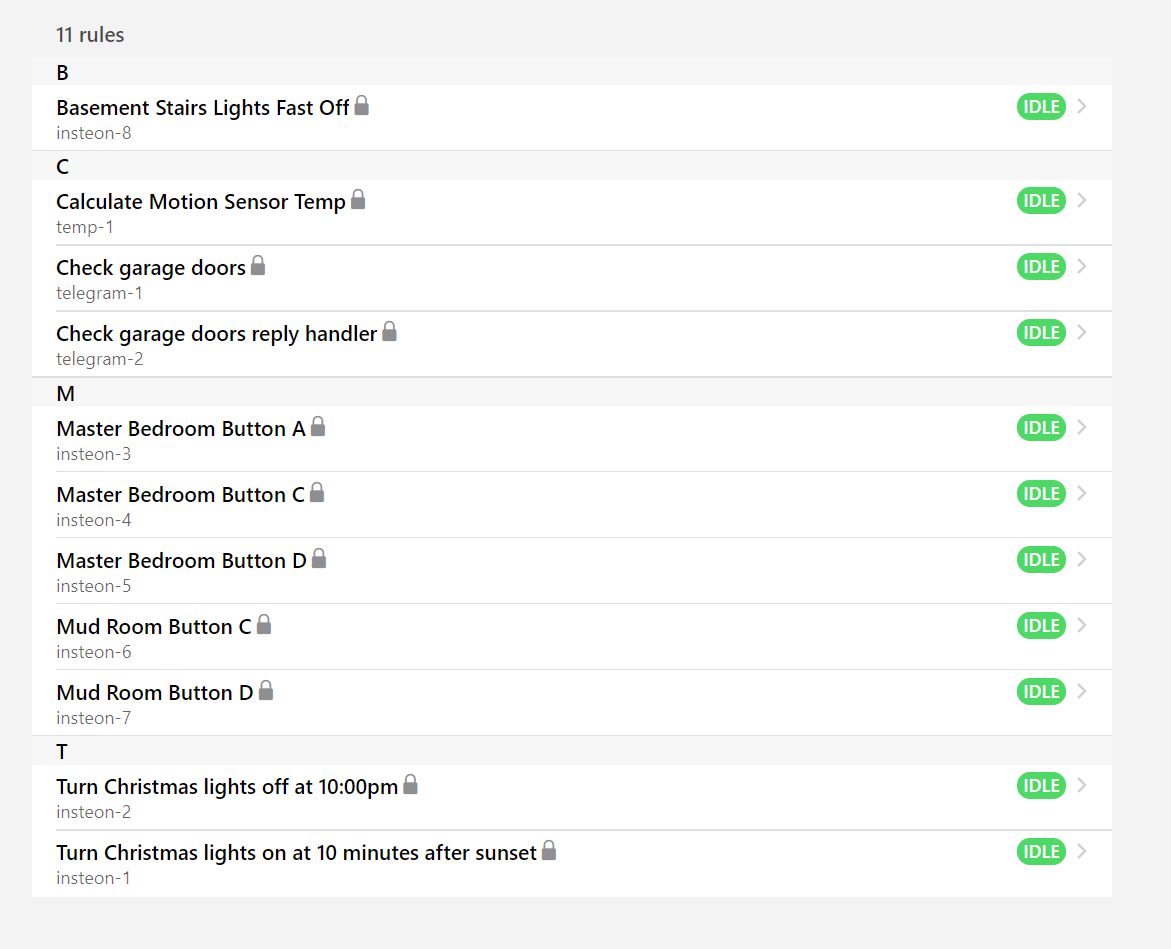Image resolution: width=1171 pixels, height=949 pixels.
Task: Select the M section header
Action: pos(65,394)
